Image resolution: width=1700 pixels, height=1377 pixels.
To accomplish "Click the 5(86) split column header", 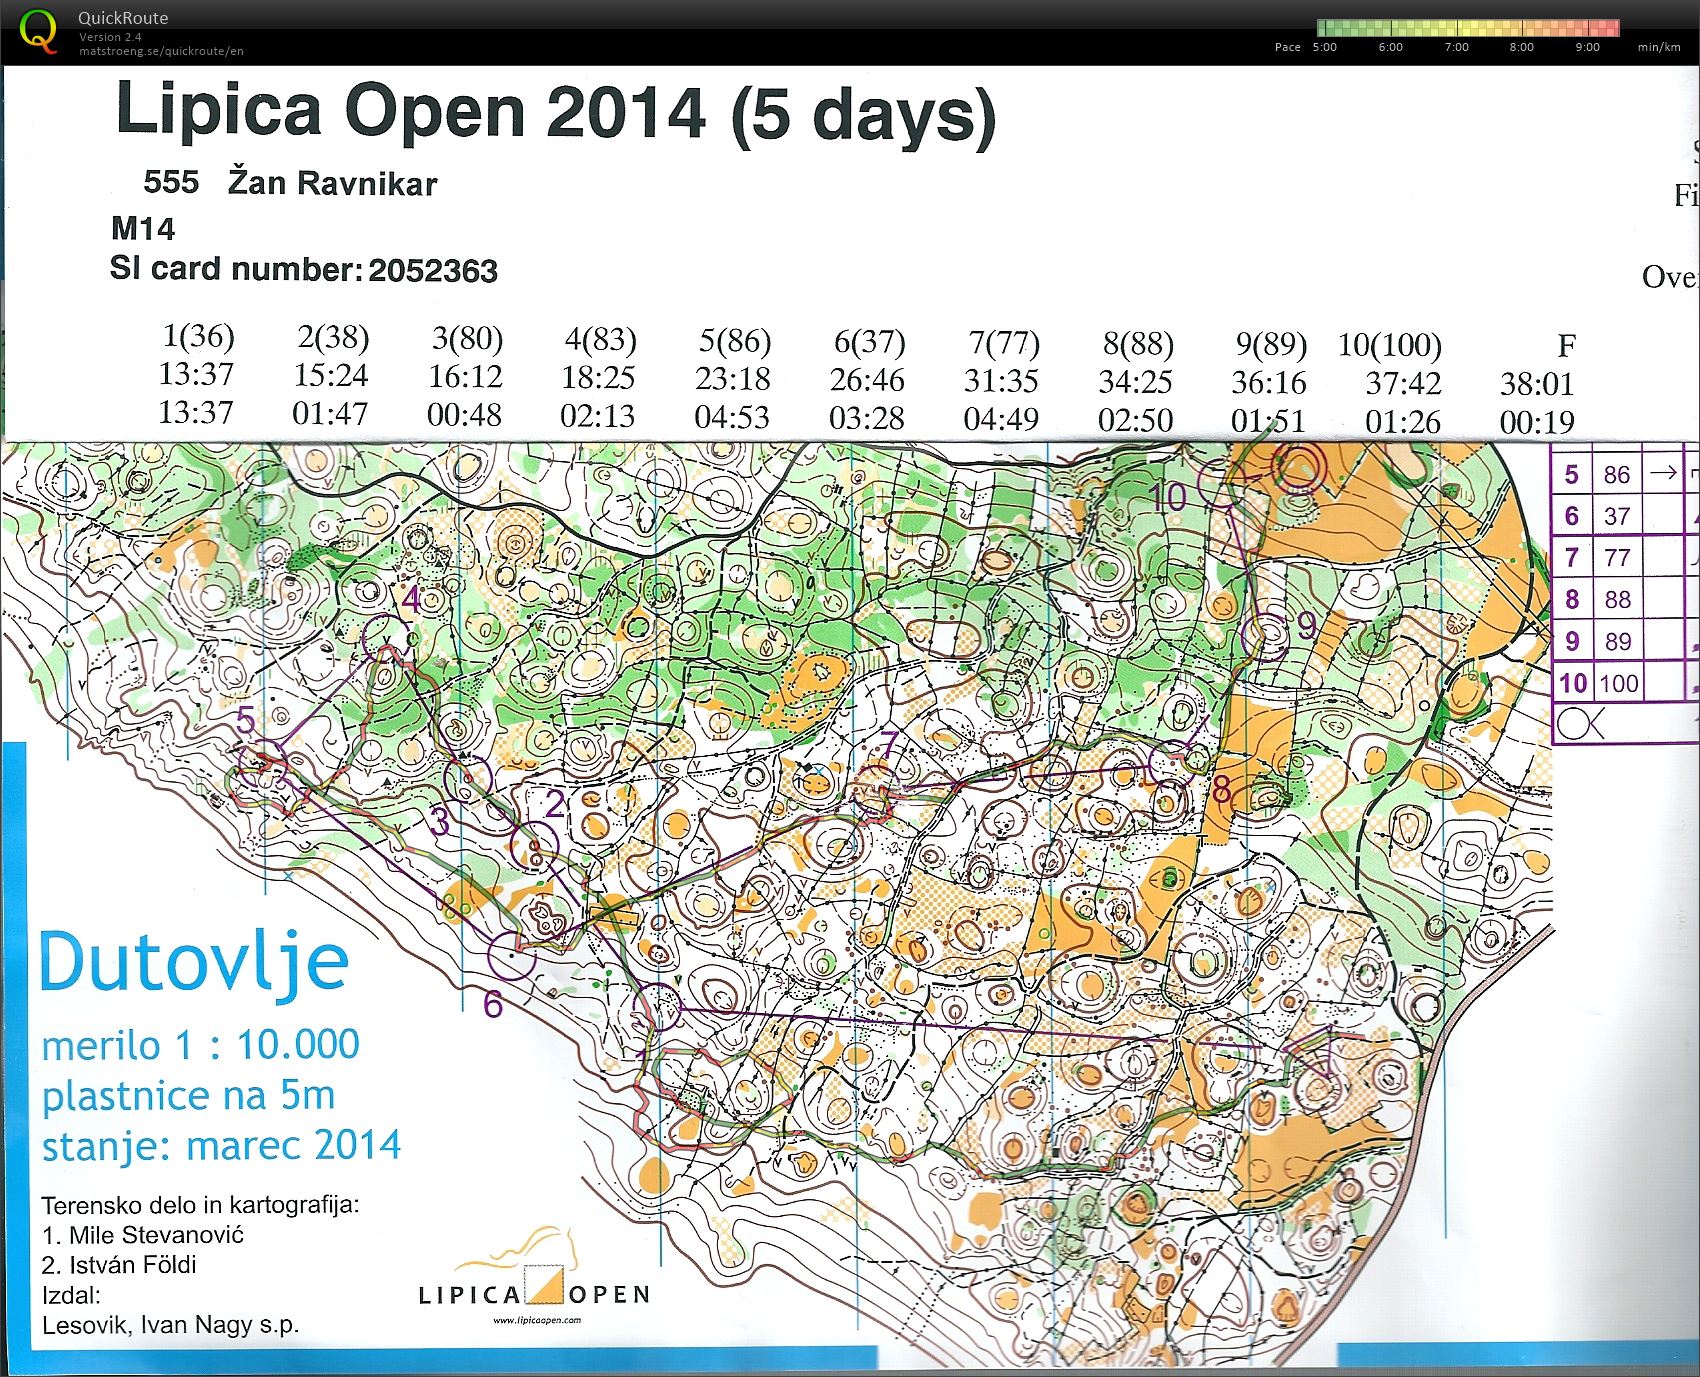I will pos(735,342).
